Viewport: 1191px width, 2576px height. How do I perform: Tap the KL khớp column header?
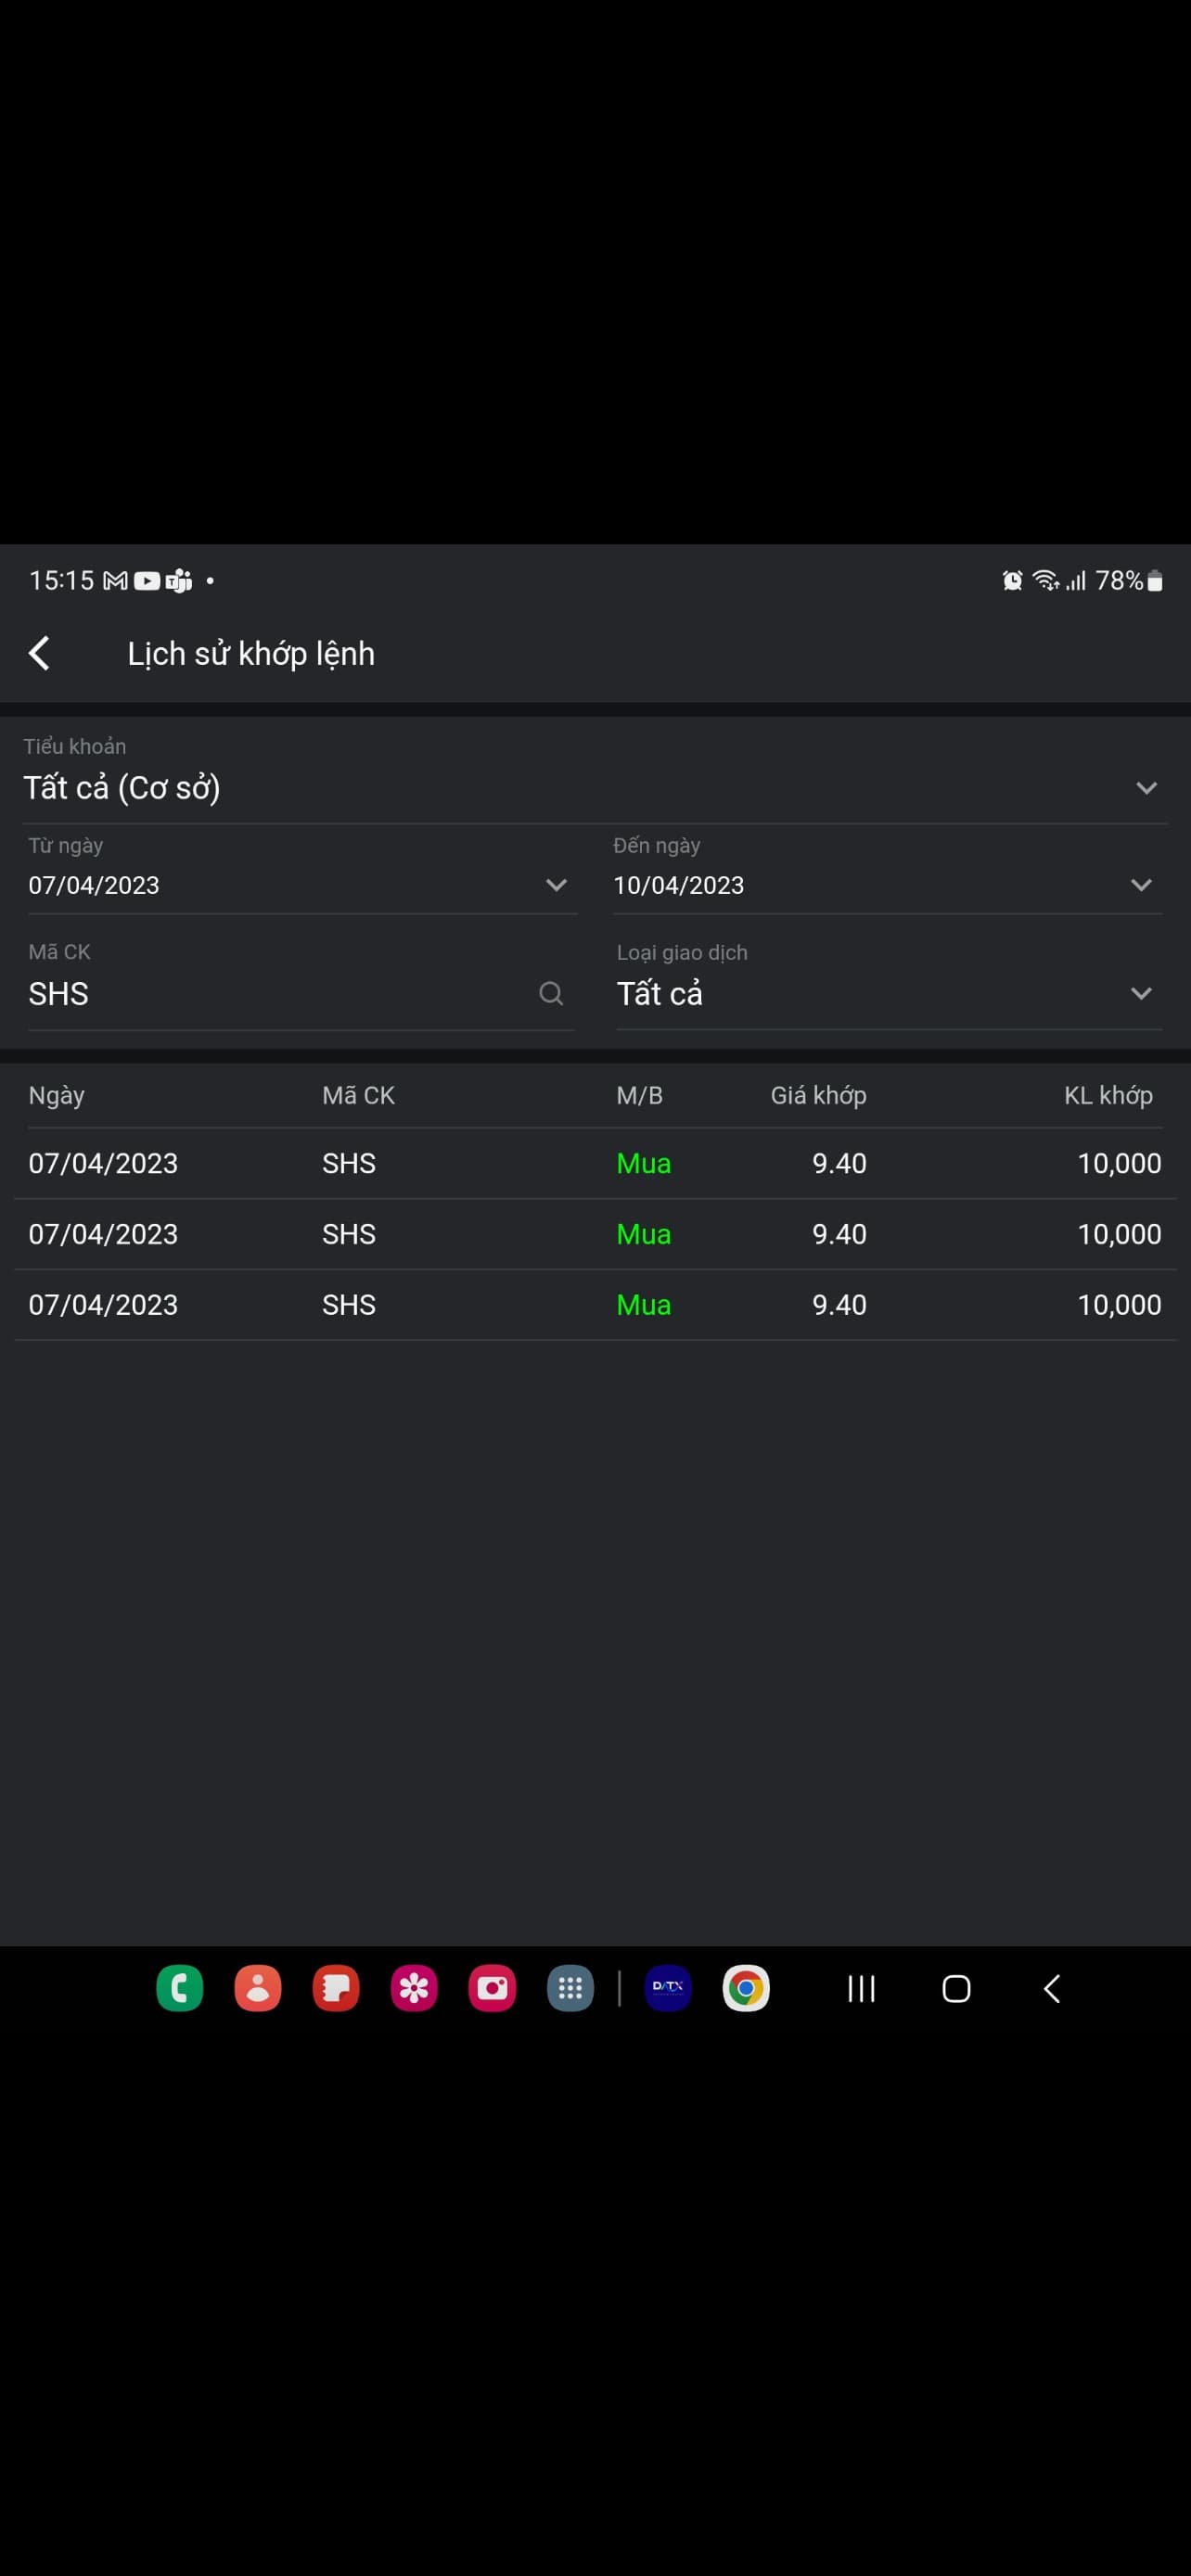click(x=1107, y=1095)
